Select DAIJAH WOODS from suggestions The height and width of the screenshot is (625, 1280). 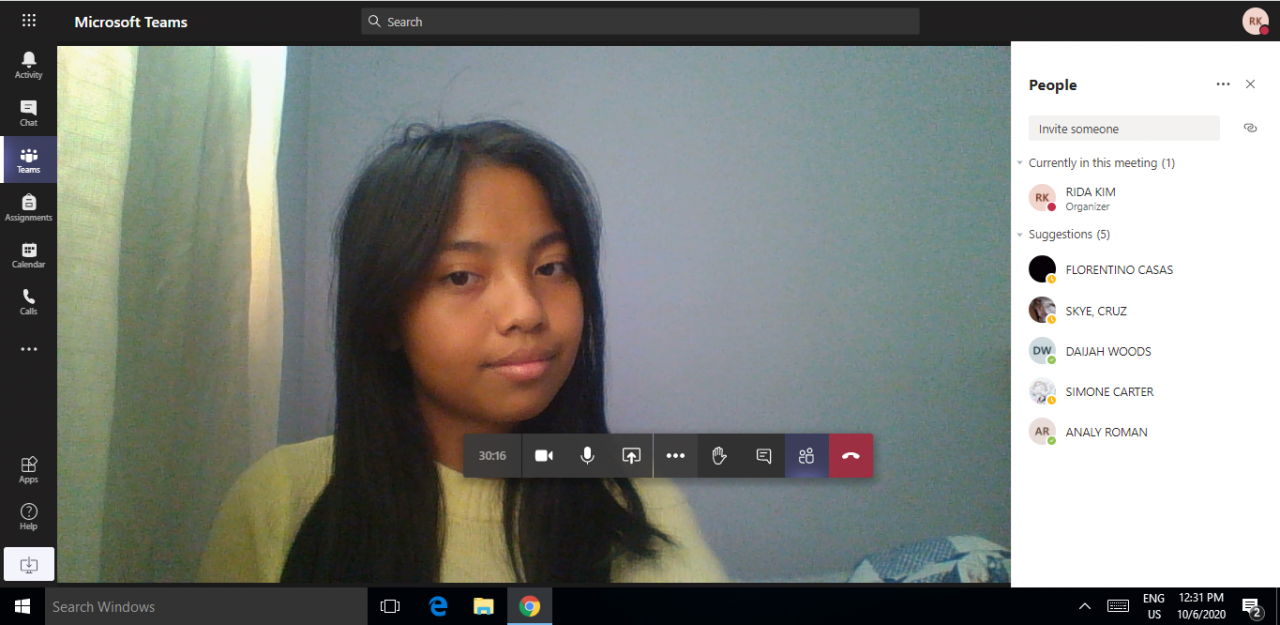(x=1107, y=351)
